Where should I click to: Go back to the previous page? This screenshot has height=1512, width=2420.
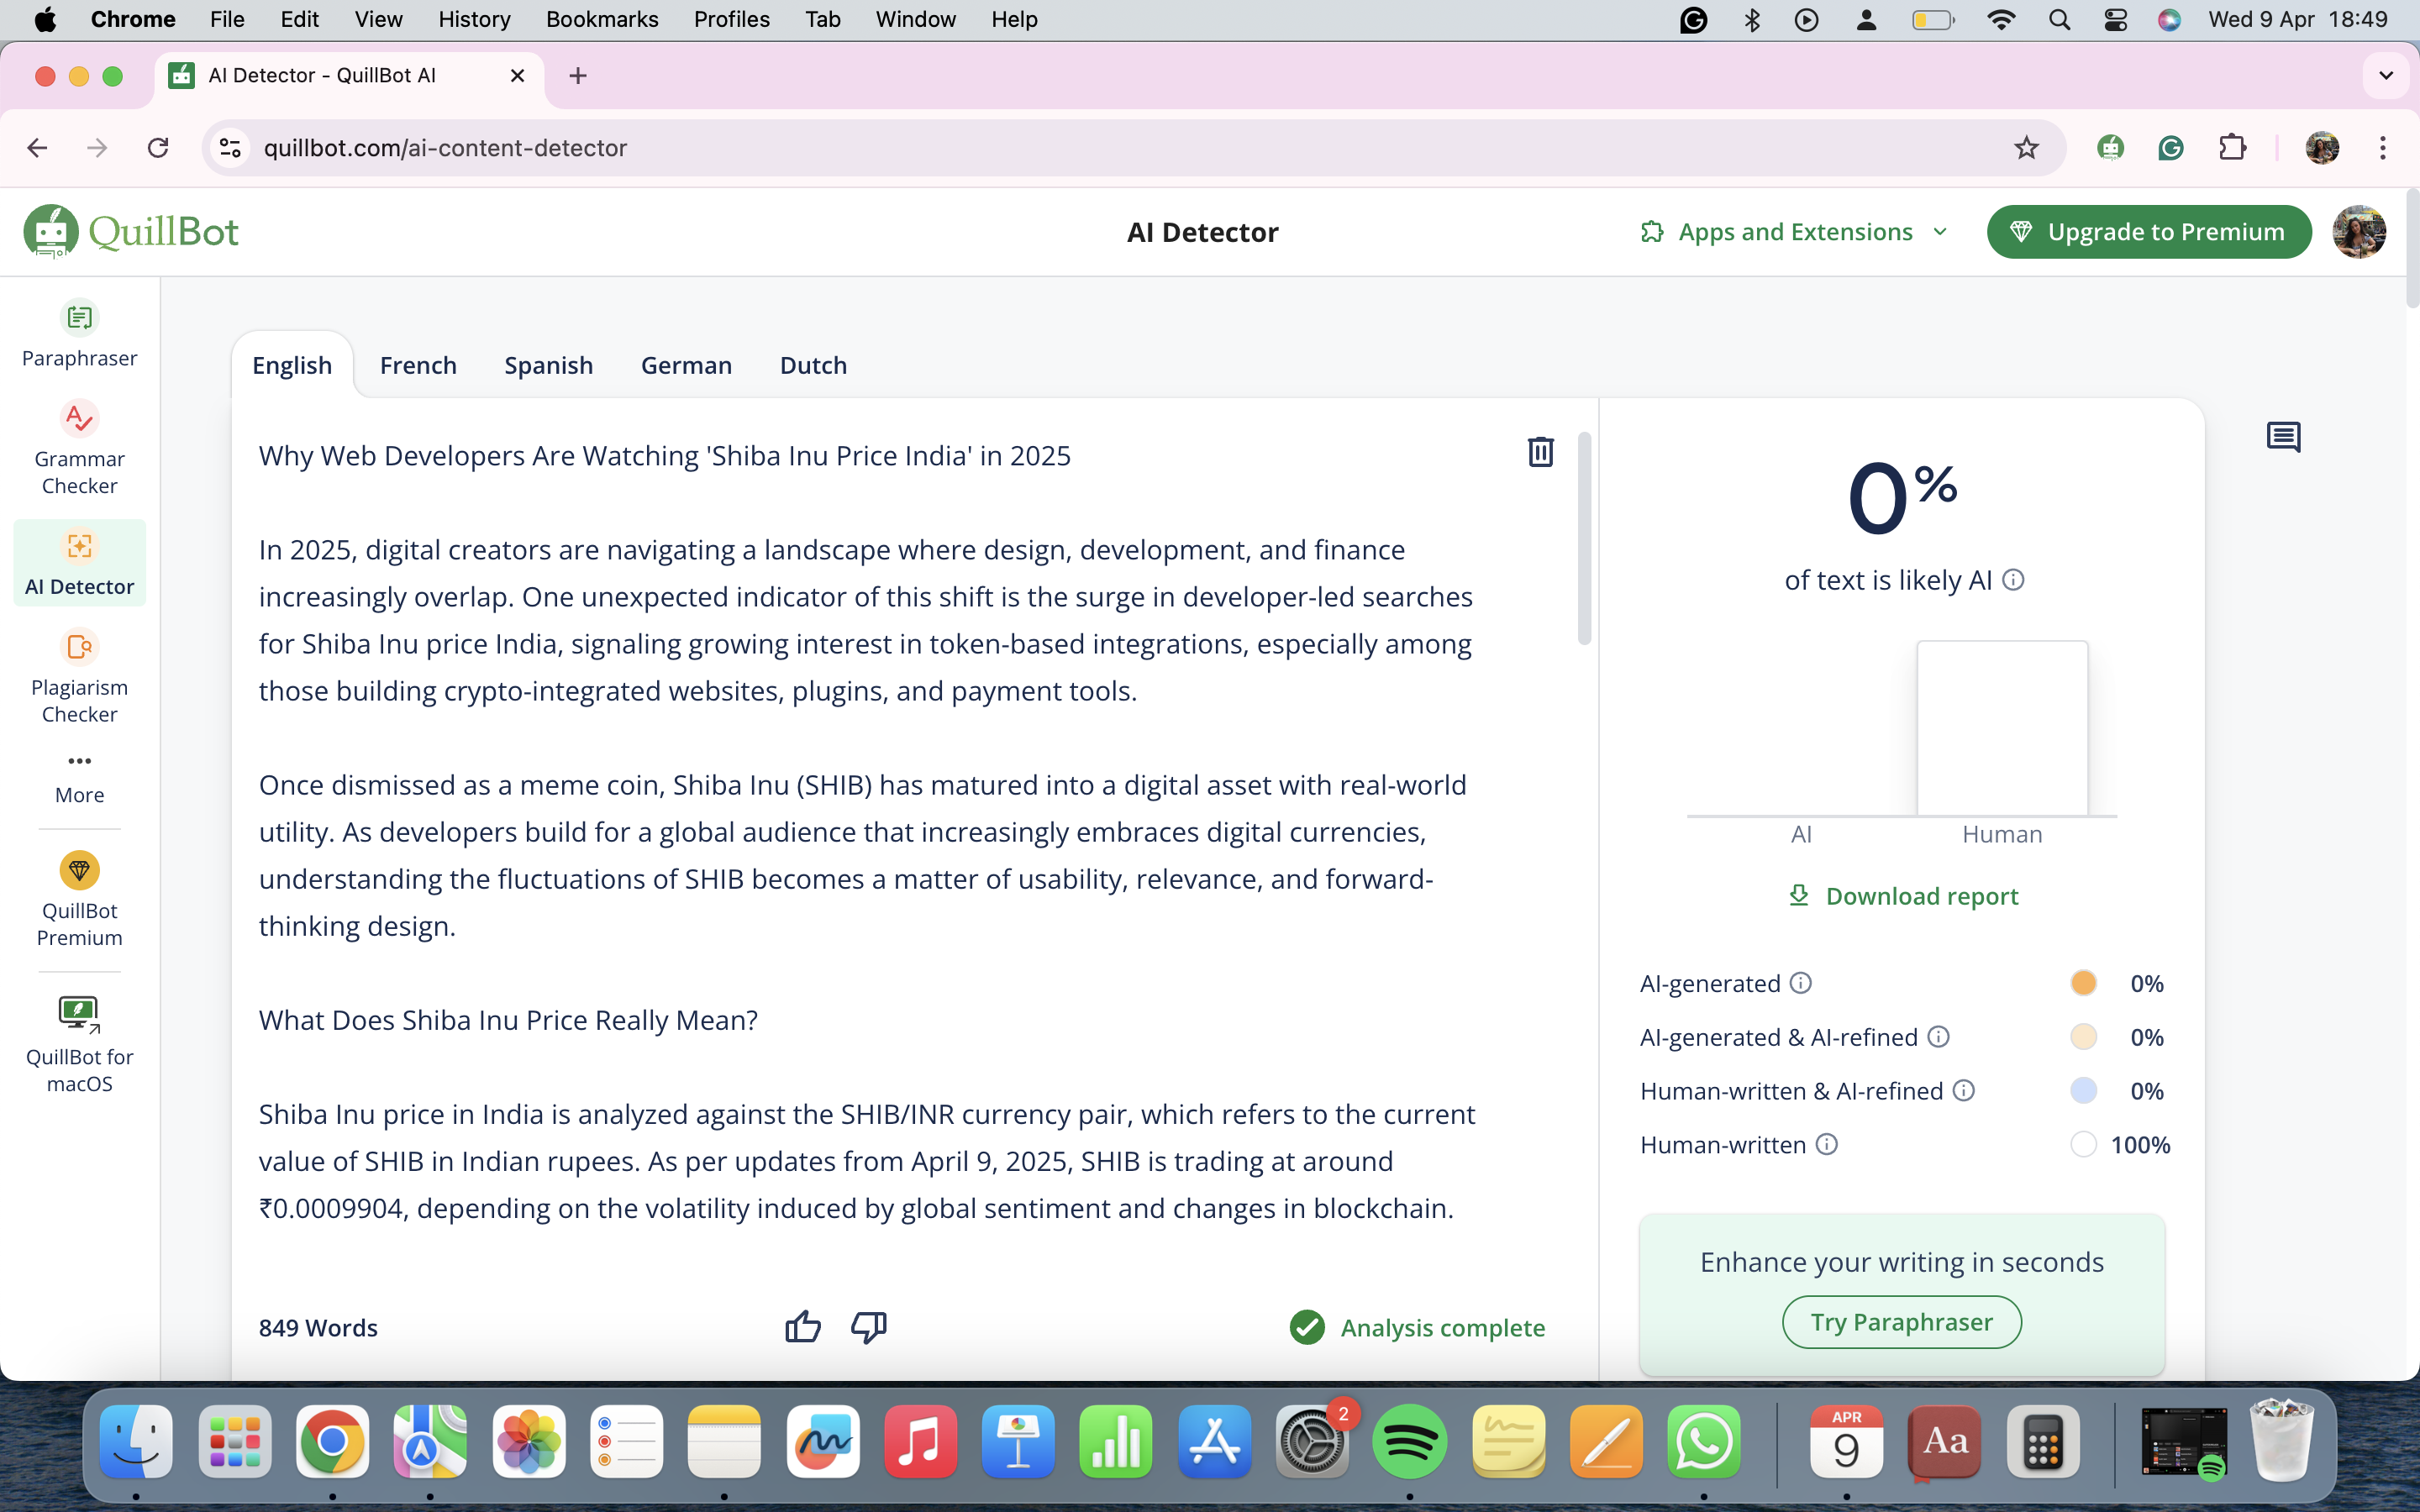click(37, 148)
